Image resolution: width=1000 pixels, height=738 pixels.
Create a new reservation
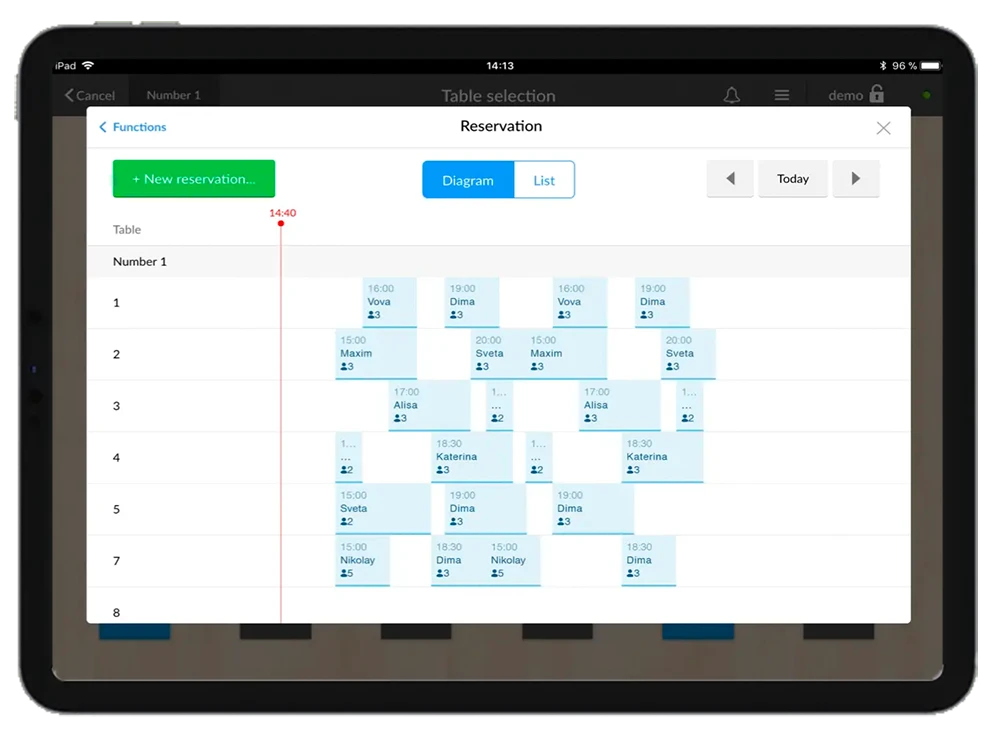[x=194, y=179]
